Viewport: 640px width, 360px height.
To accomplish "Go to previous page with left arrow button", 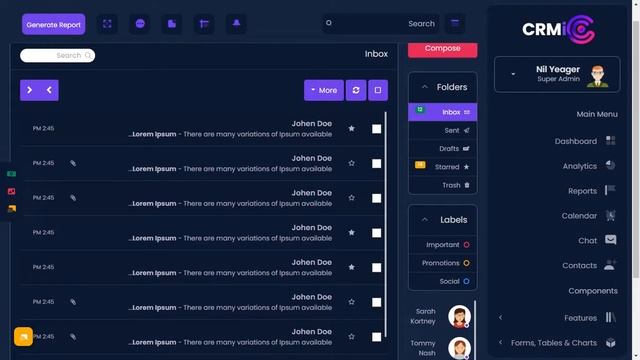I will (x=49, y=90).
